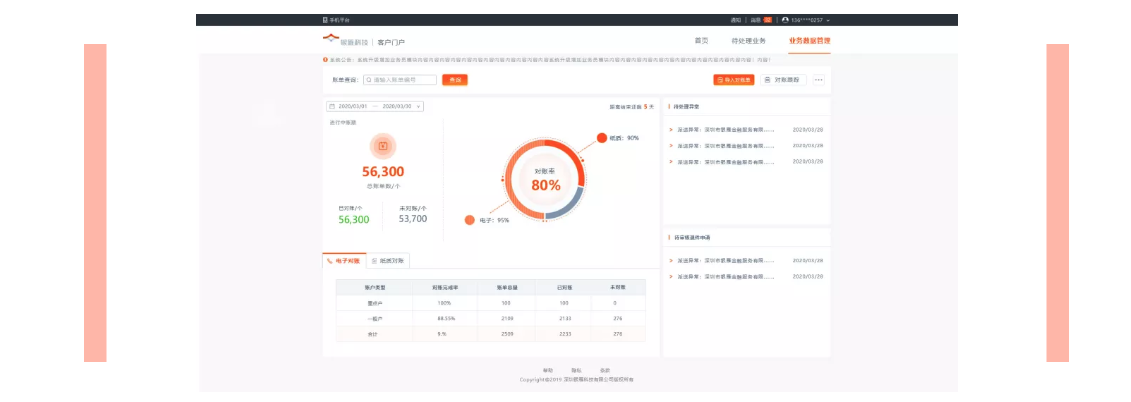Open the date range dropdown arrow
Image resolution: width=1131 pixels, height=402 pixels.
pos(418,106)
